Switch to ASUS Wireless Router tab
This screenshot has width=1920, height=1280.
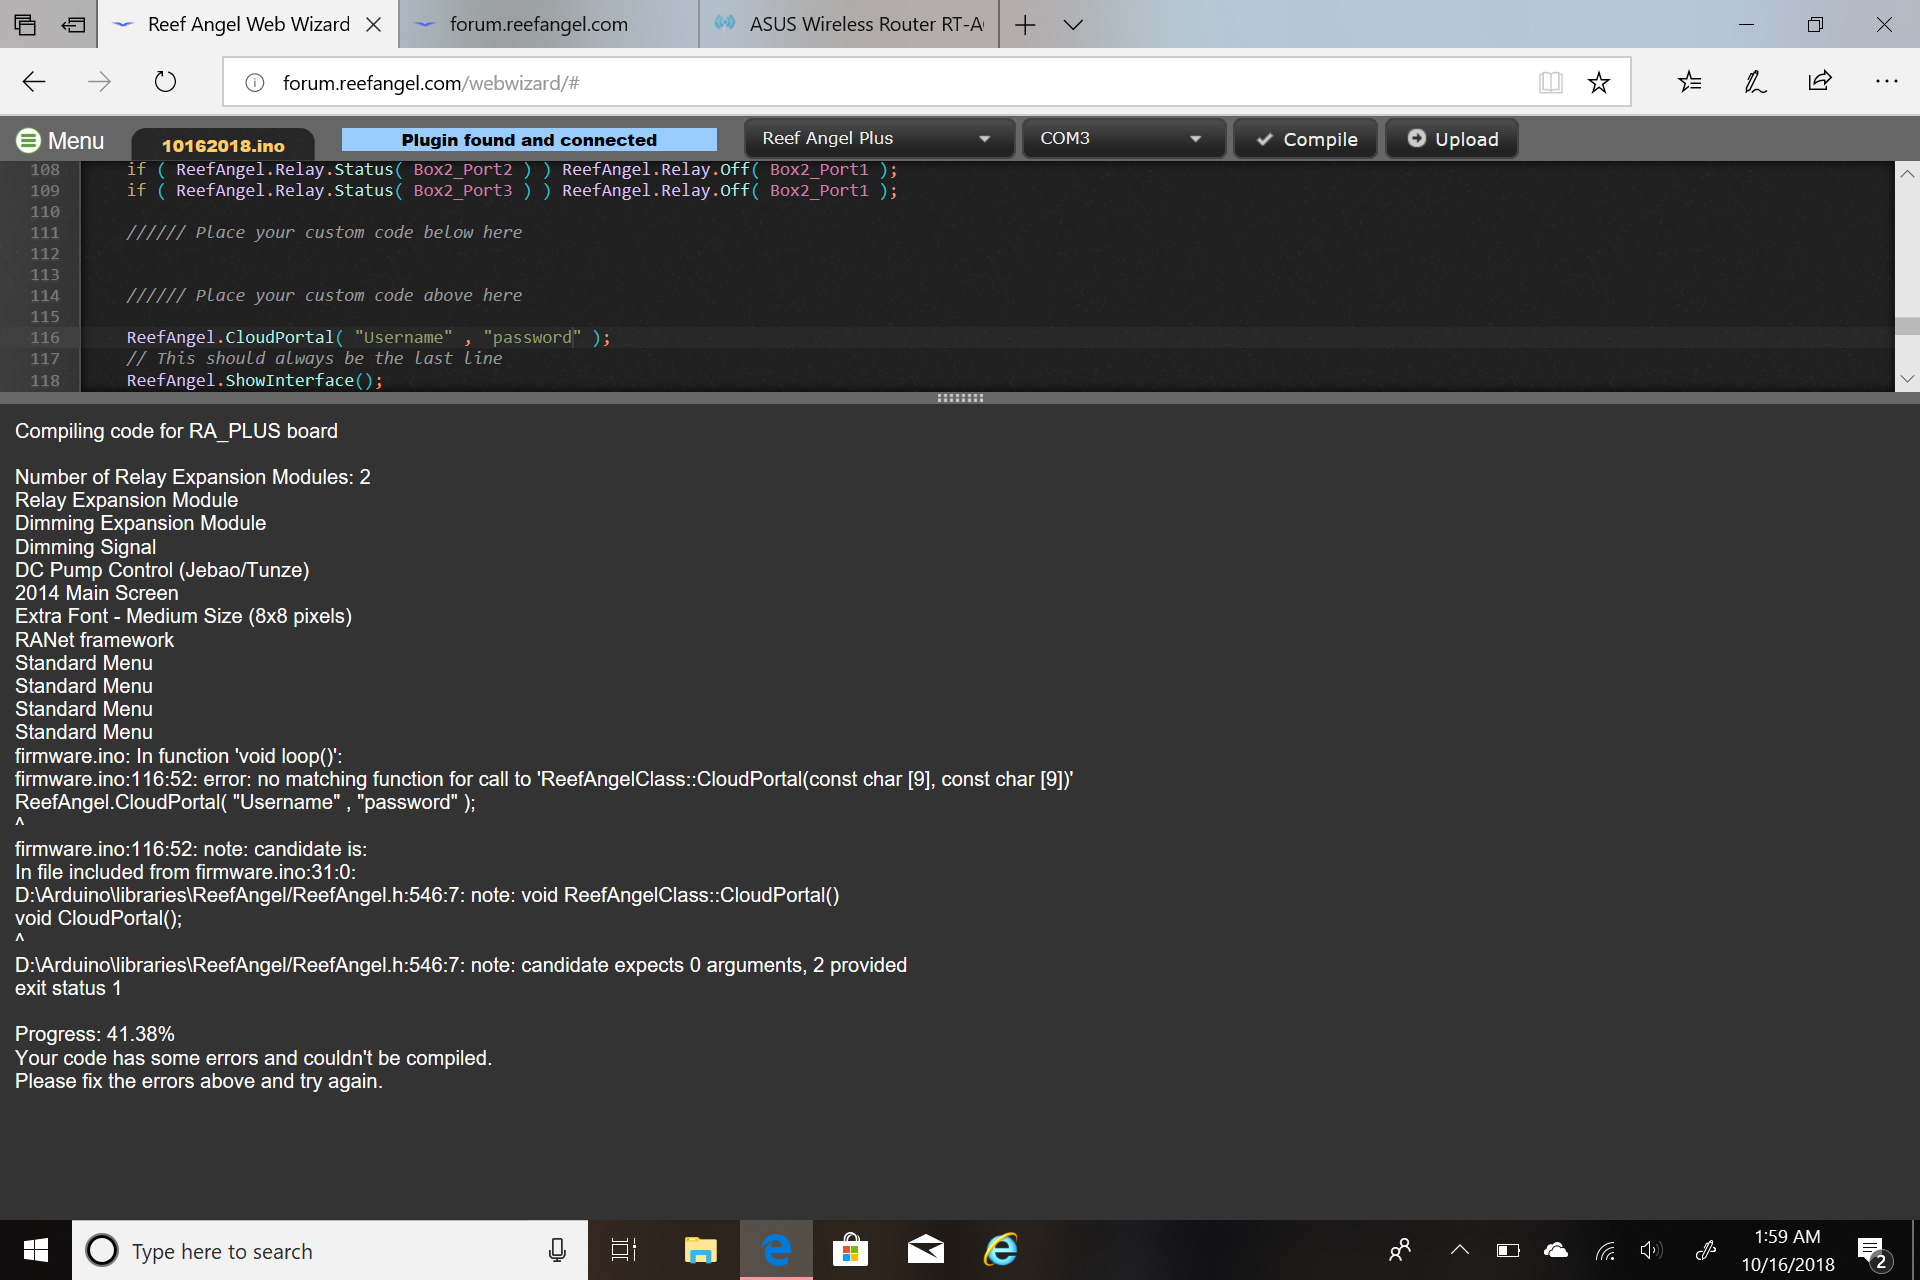(850, 24)
